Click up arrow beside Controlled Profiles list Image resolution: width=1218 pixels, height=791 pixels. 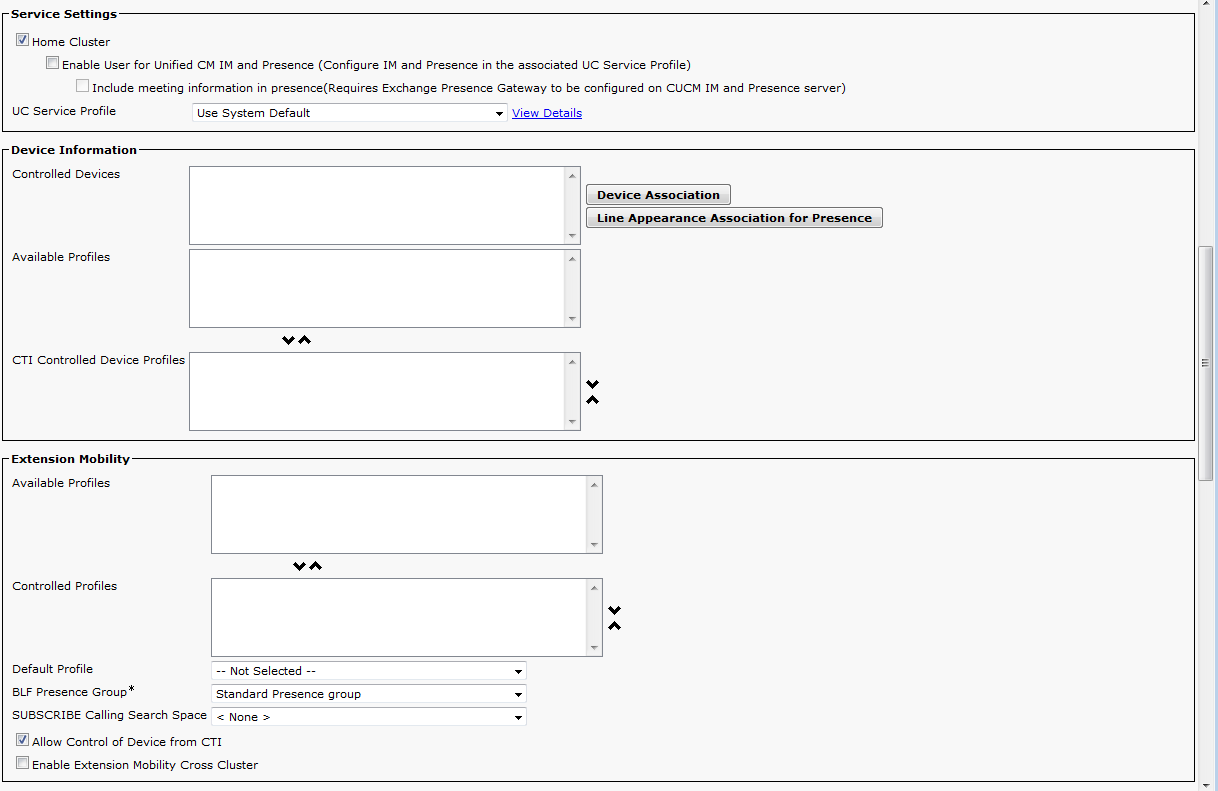point(615,626)
